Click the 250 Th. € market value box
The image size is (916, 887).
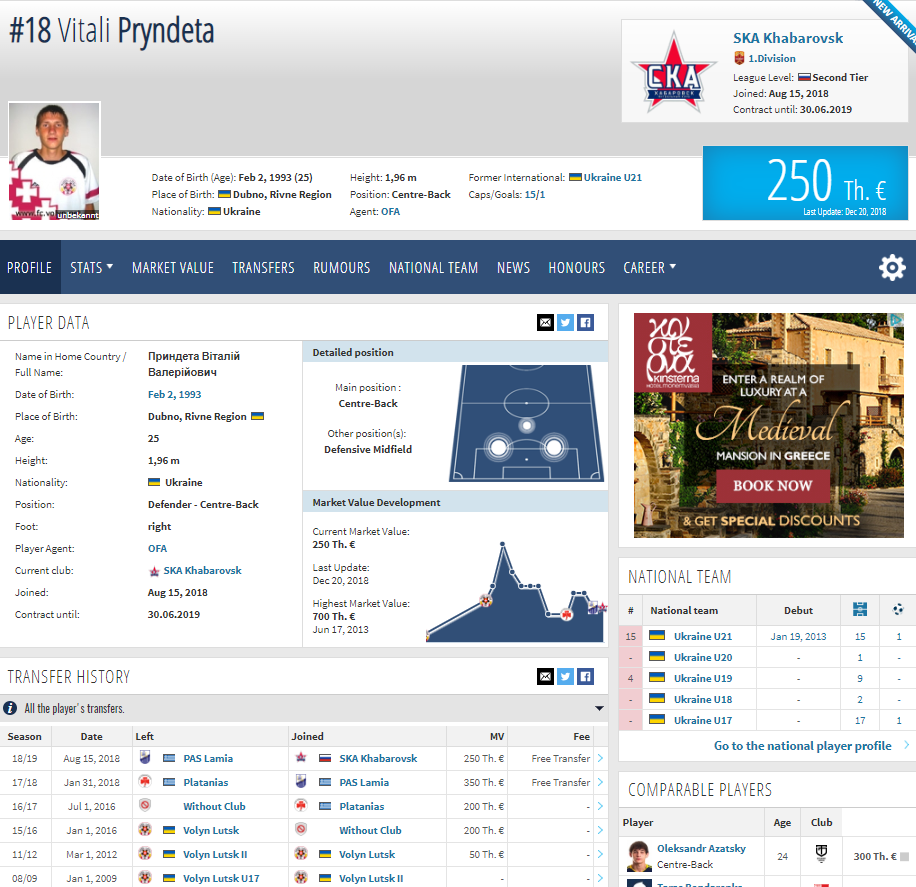click(x=805, y=183)
